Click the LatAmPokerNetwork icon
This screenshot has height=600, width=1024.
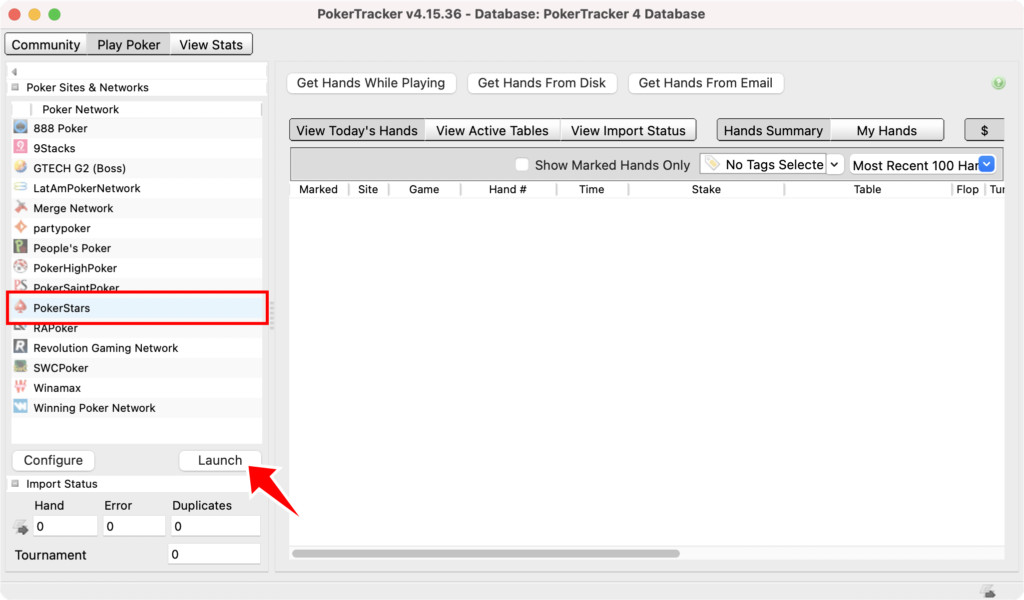tap(20, 187)
